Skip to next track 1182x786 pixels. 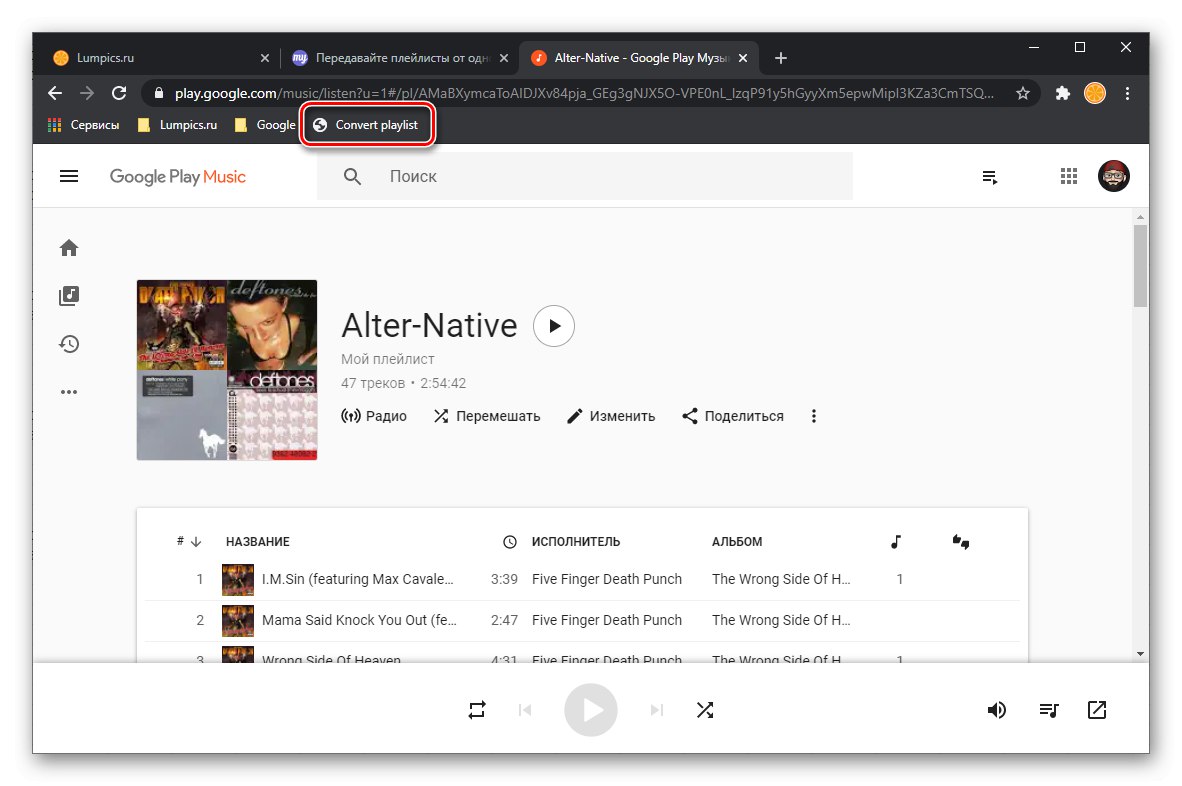[x=657, y=710]
